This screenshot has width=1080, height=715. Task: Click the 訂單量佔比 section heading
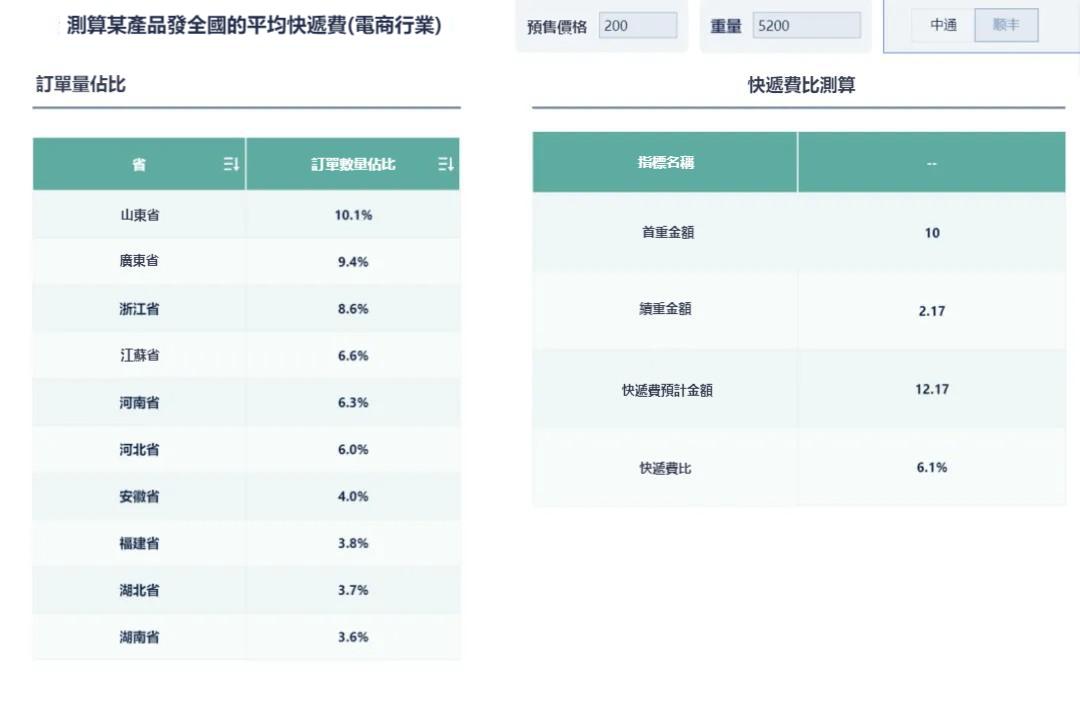click(x=81, y=84)
